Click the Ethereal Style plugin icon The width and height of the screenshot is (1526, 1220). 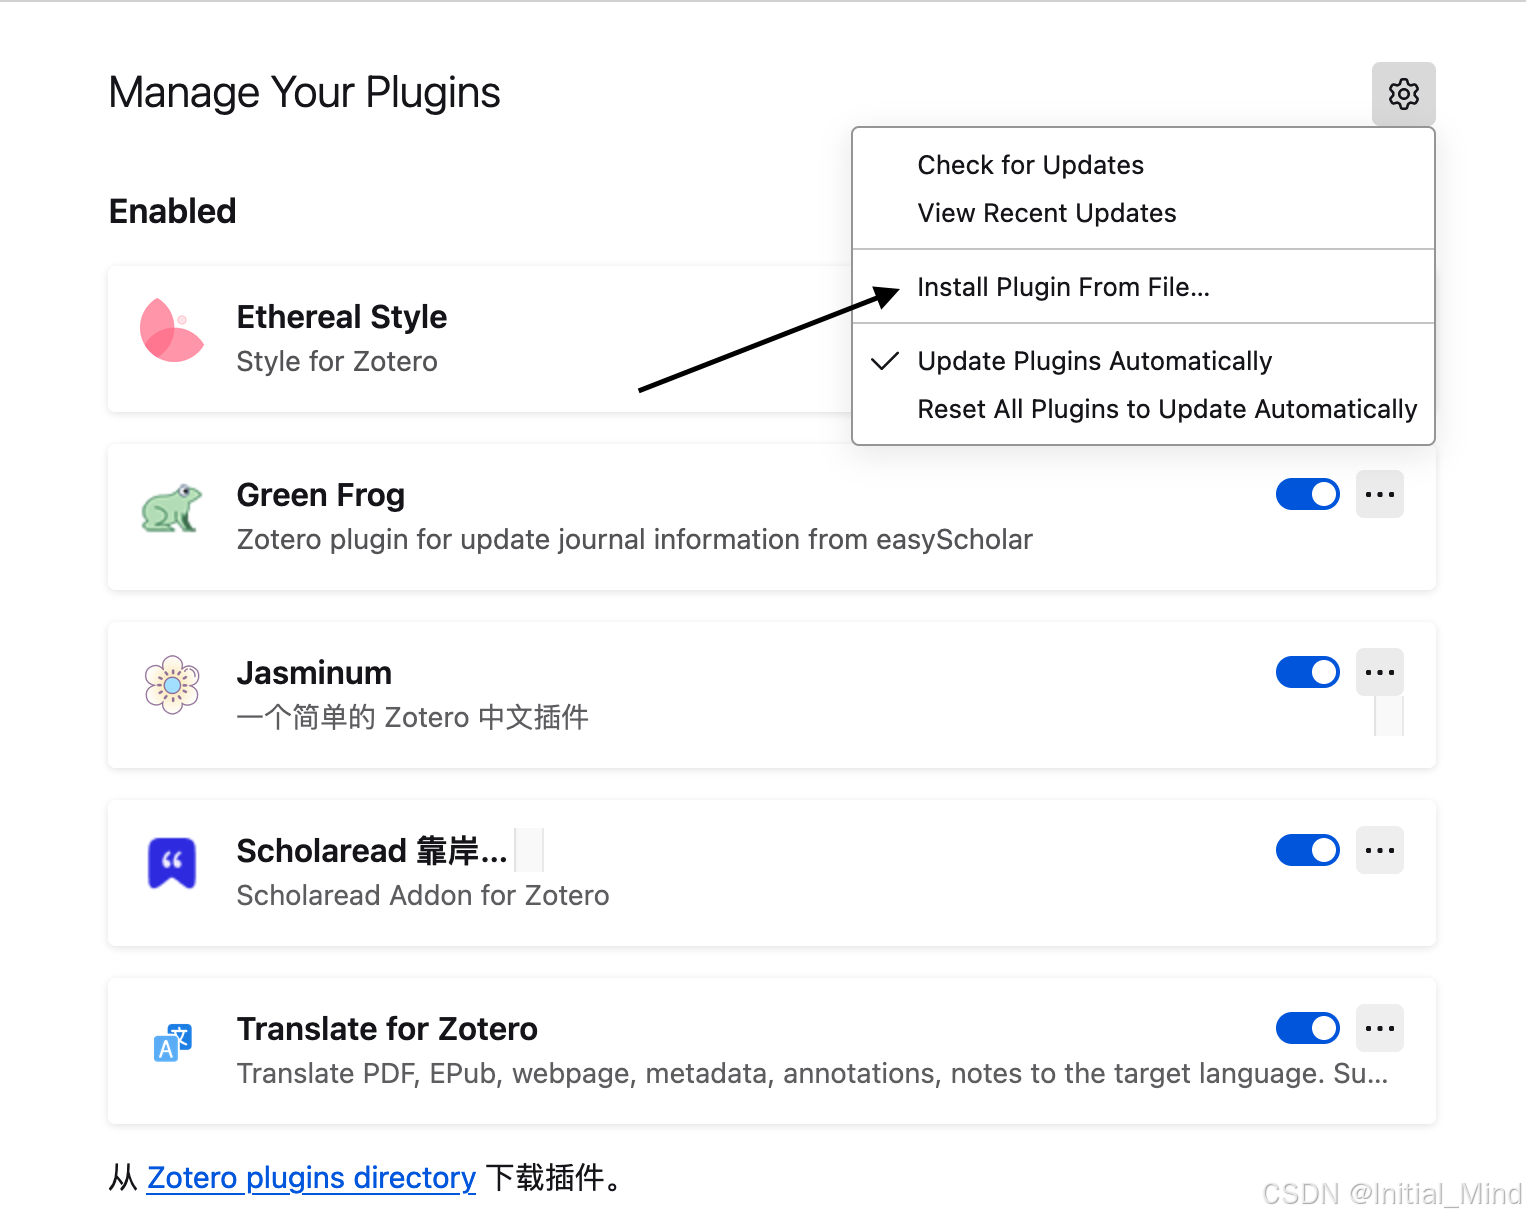tap(171, 330)
